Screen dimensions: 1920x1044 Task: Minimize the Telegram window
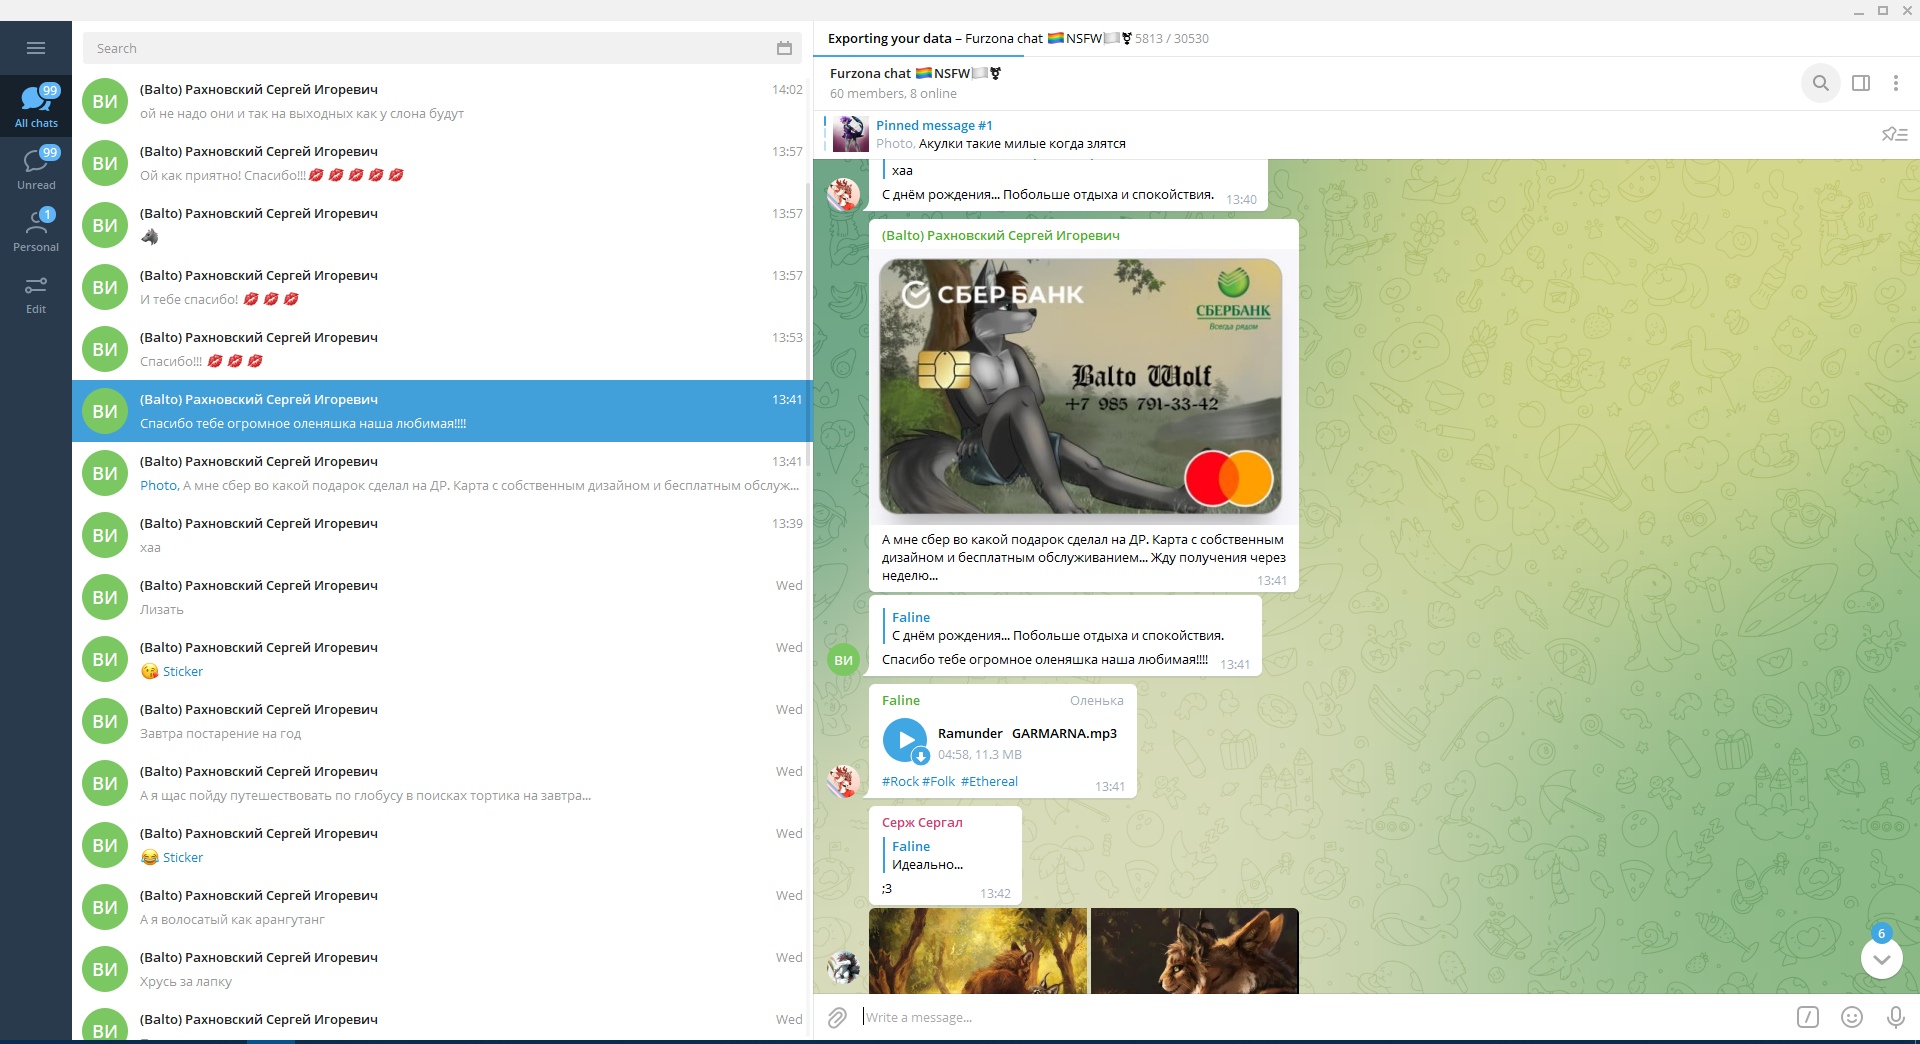[x=1859, y=11]
